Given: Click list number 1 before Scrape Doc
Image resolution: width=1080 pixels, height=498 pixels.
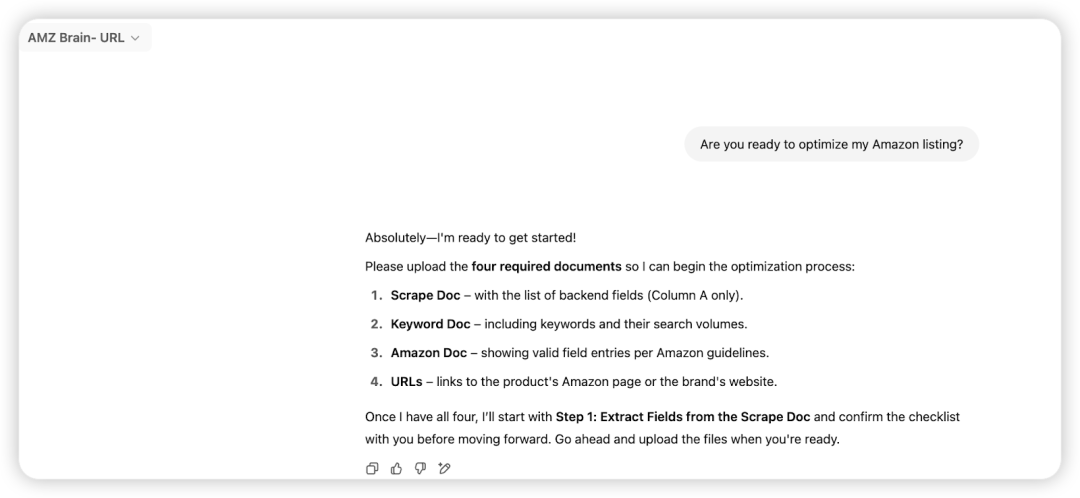Looking at the screenshot, I should 376,295.
